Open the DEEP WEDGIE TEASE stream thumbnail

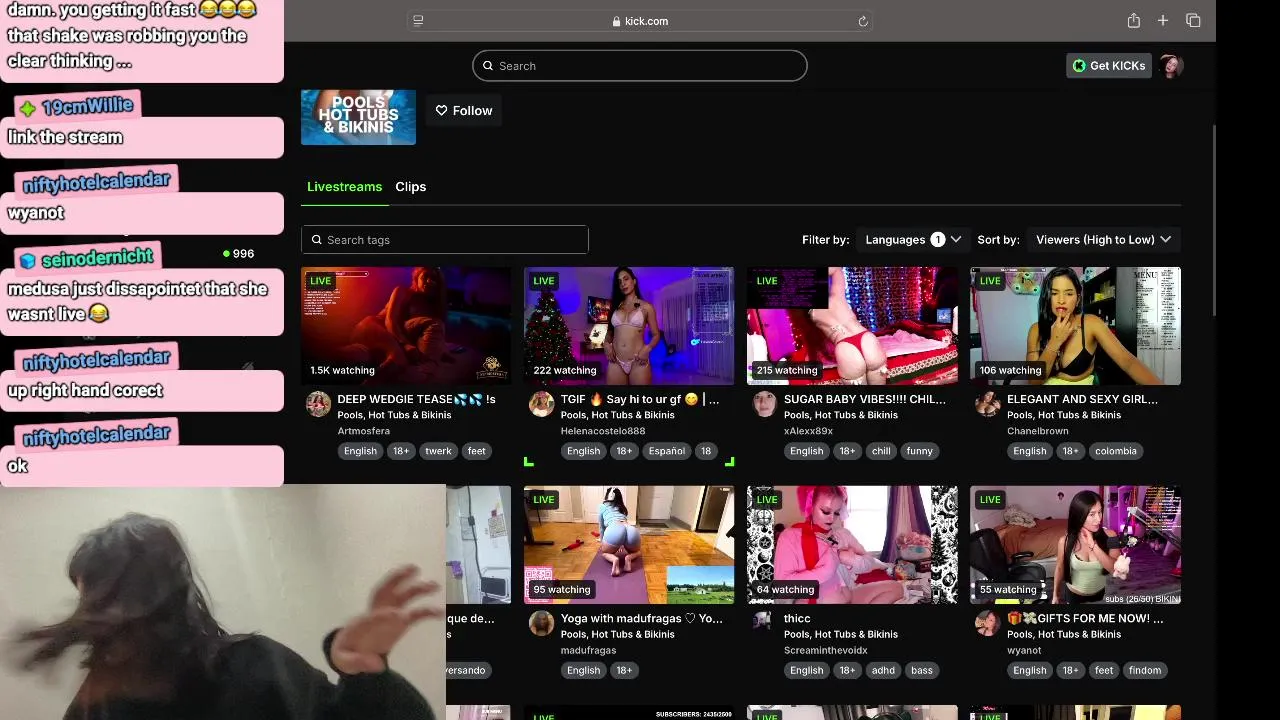point(406,326)
